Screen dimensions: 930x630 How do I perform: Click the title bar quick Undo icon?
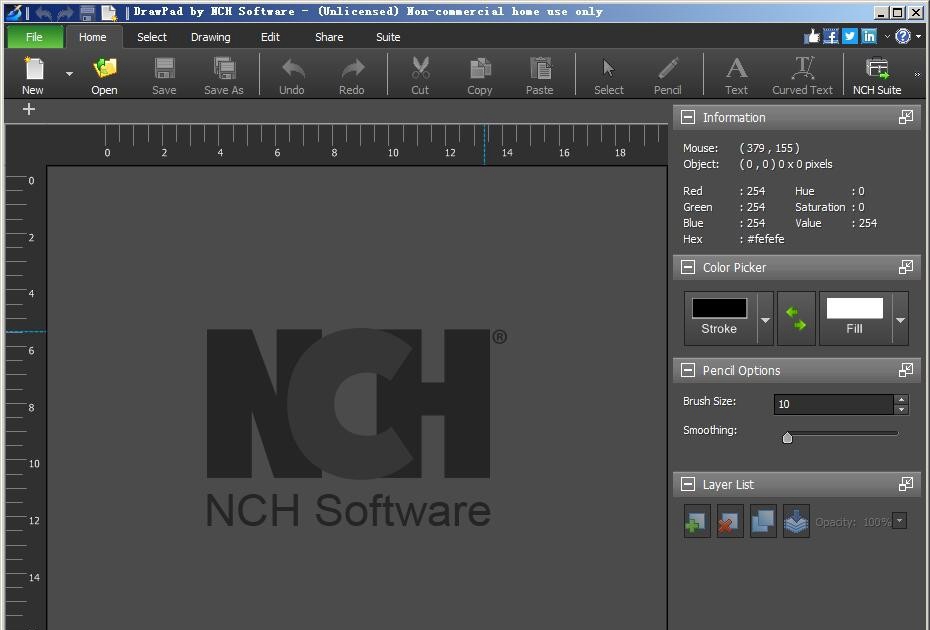point(43,12)
